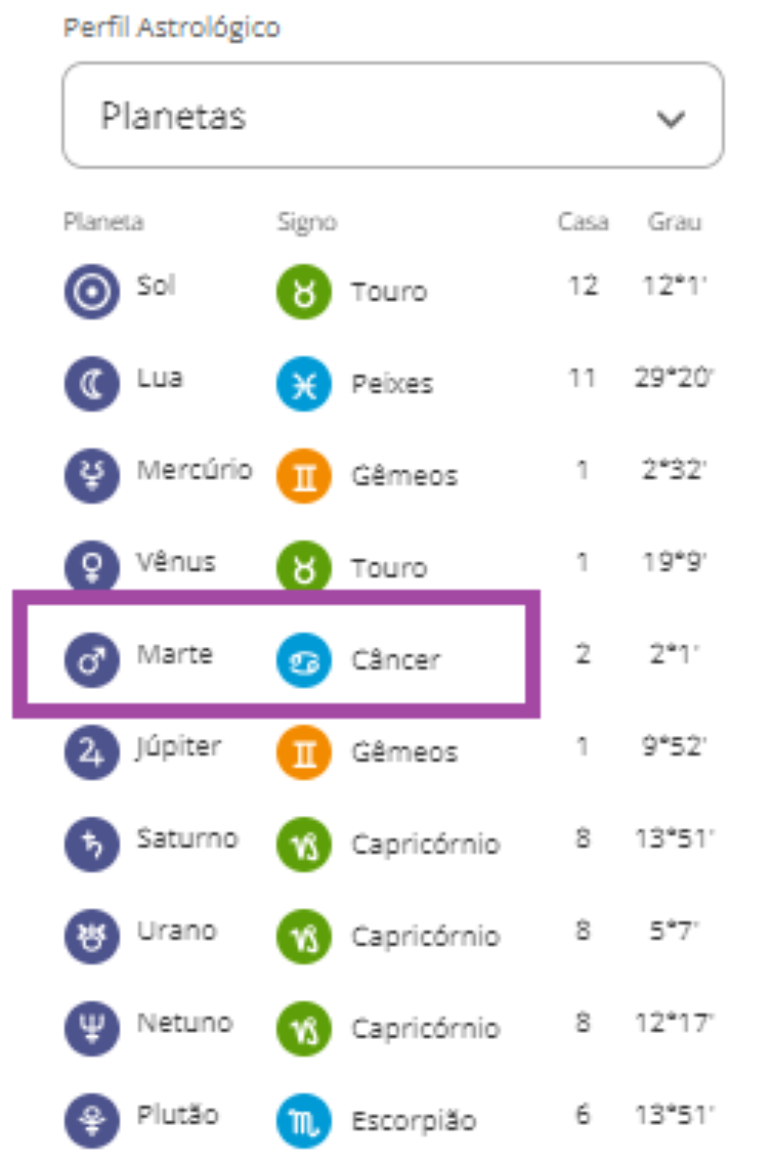This screenshot has width=774, height=1164.
Task: Click the Vênus planet symbol icon
Action: point(92,566)
